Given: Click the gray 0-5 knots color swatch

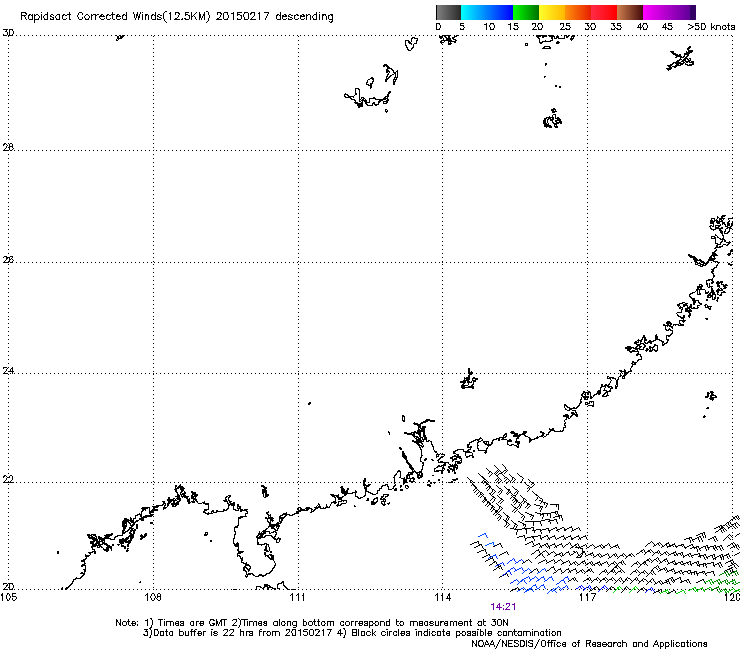Looking at the screenshot, I should tap(448, 12).
